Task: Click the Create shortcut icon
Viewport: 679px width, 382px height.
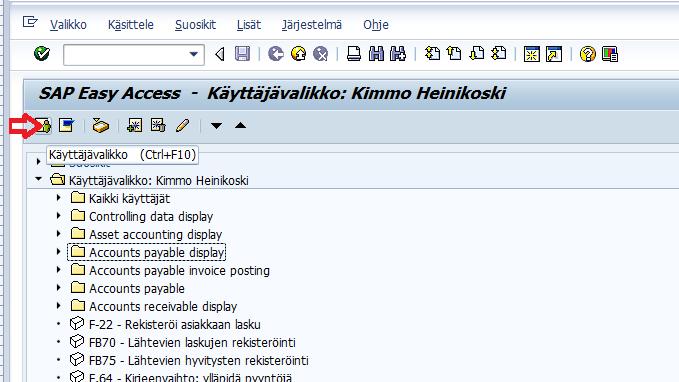Action: (x=554, y=54)
